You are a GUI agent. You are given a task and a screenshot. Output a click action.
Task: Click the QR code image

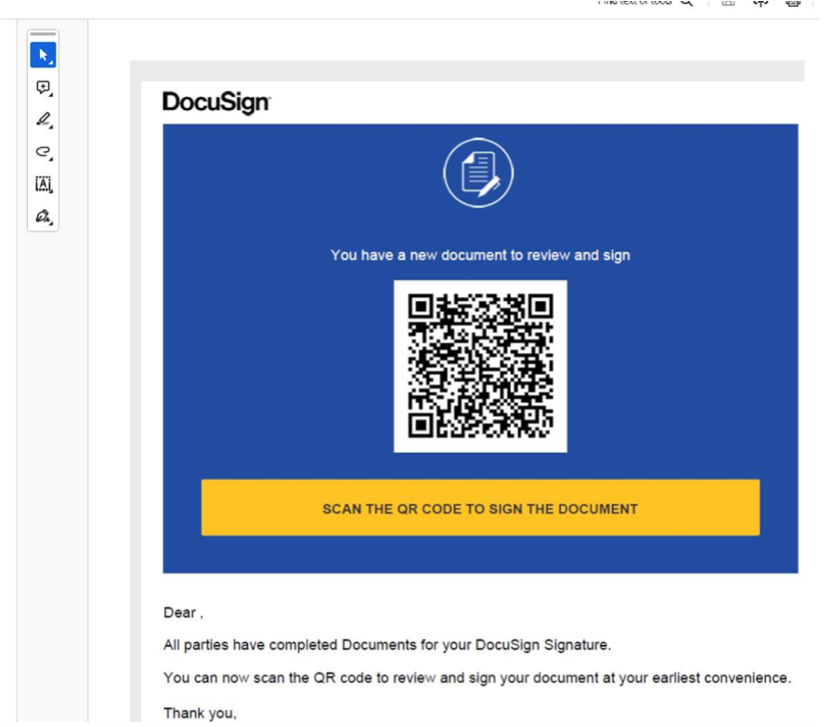pos(480,366)
